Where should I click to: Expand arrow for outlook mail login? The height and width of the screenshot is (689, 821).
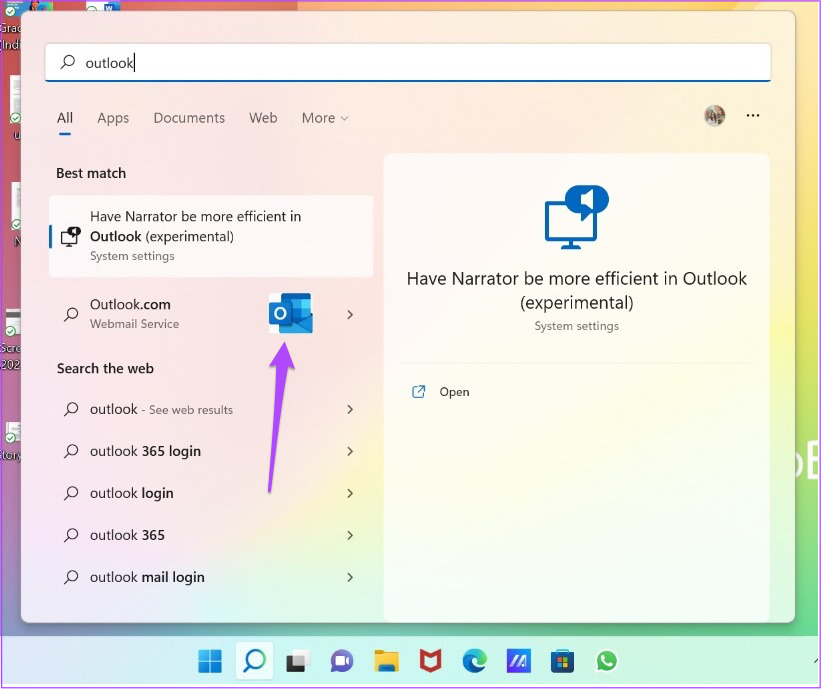tap(350, 577)
